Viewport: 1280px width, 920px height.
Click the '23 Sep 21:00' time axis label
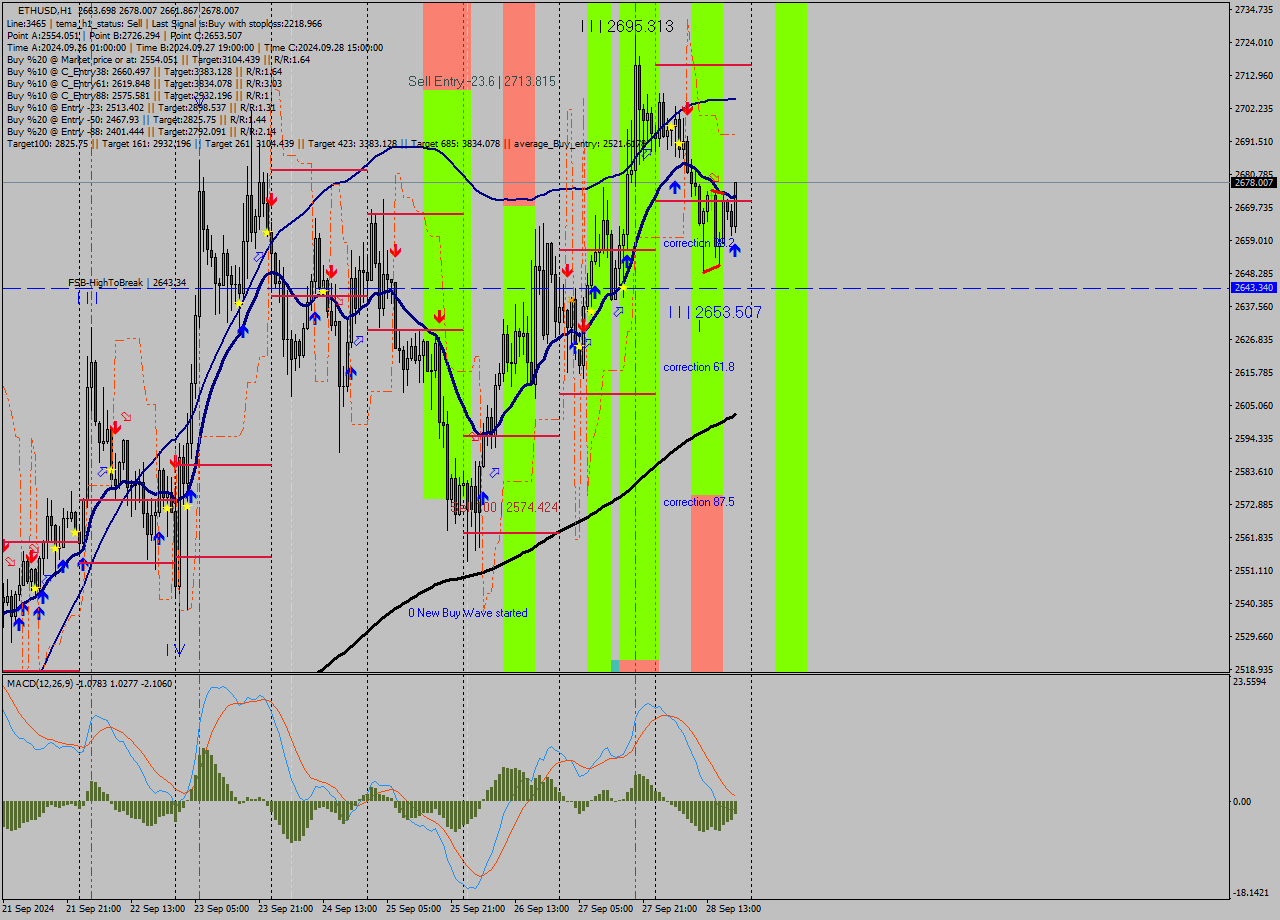tap(286, 909)
